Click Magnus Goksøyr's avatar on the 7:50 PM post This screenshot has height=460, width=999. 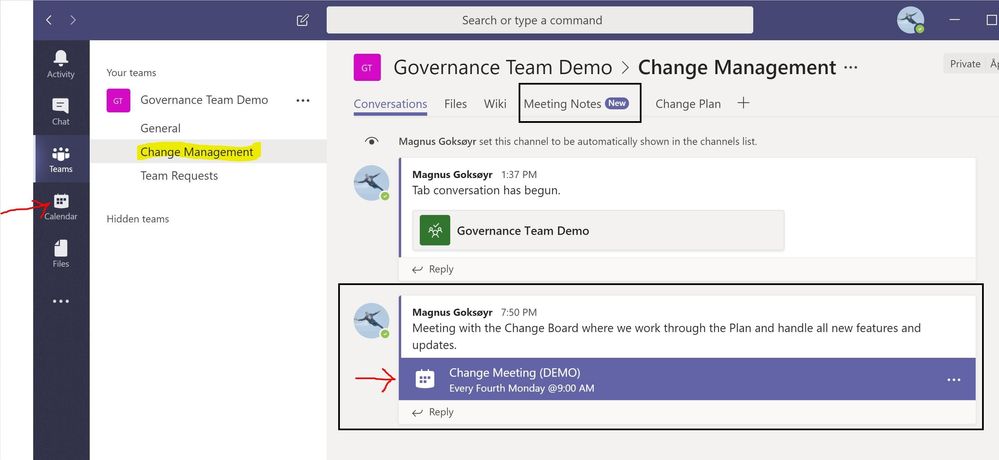371,320
